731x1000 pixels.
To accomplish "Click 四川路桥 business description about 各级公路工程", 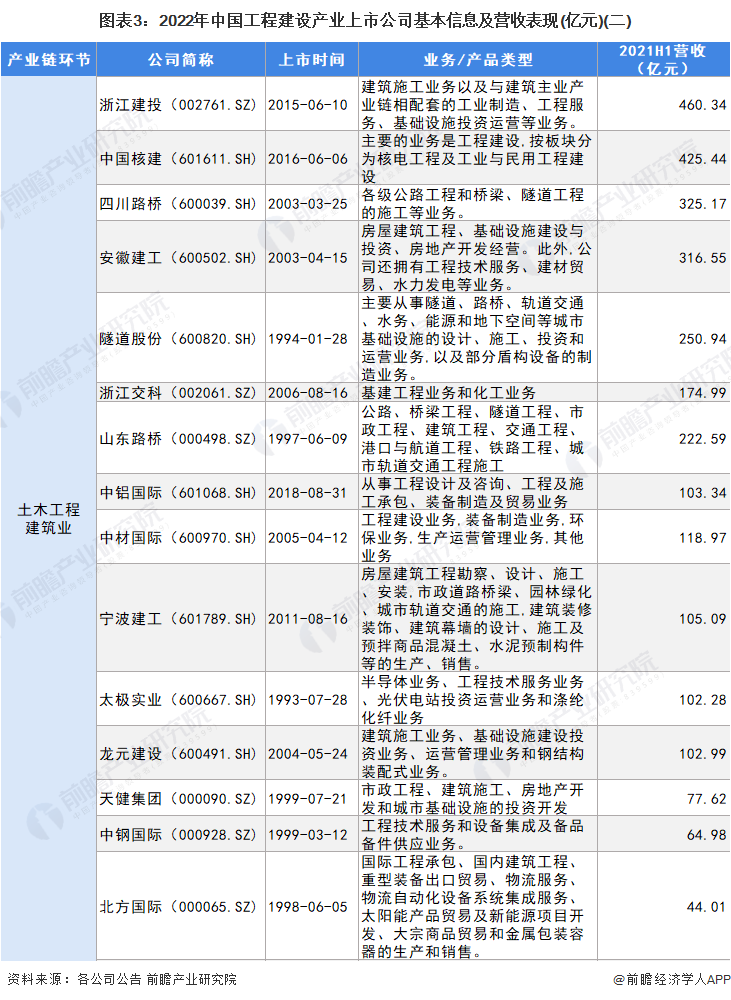I will pyautogui.click(x=473, y=204).
